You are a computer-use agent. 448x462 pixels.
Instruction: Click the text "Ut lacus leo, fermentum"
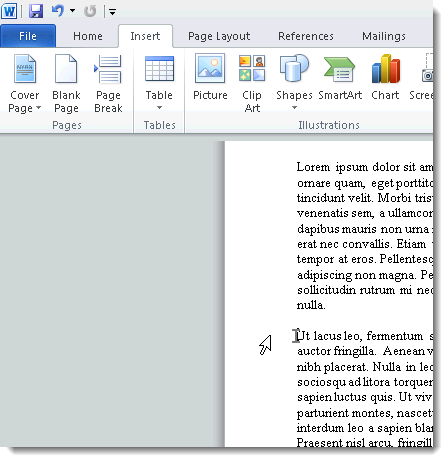[x=360, y=336]
